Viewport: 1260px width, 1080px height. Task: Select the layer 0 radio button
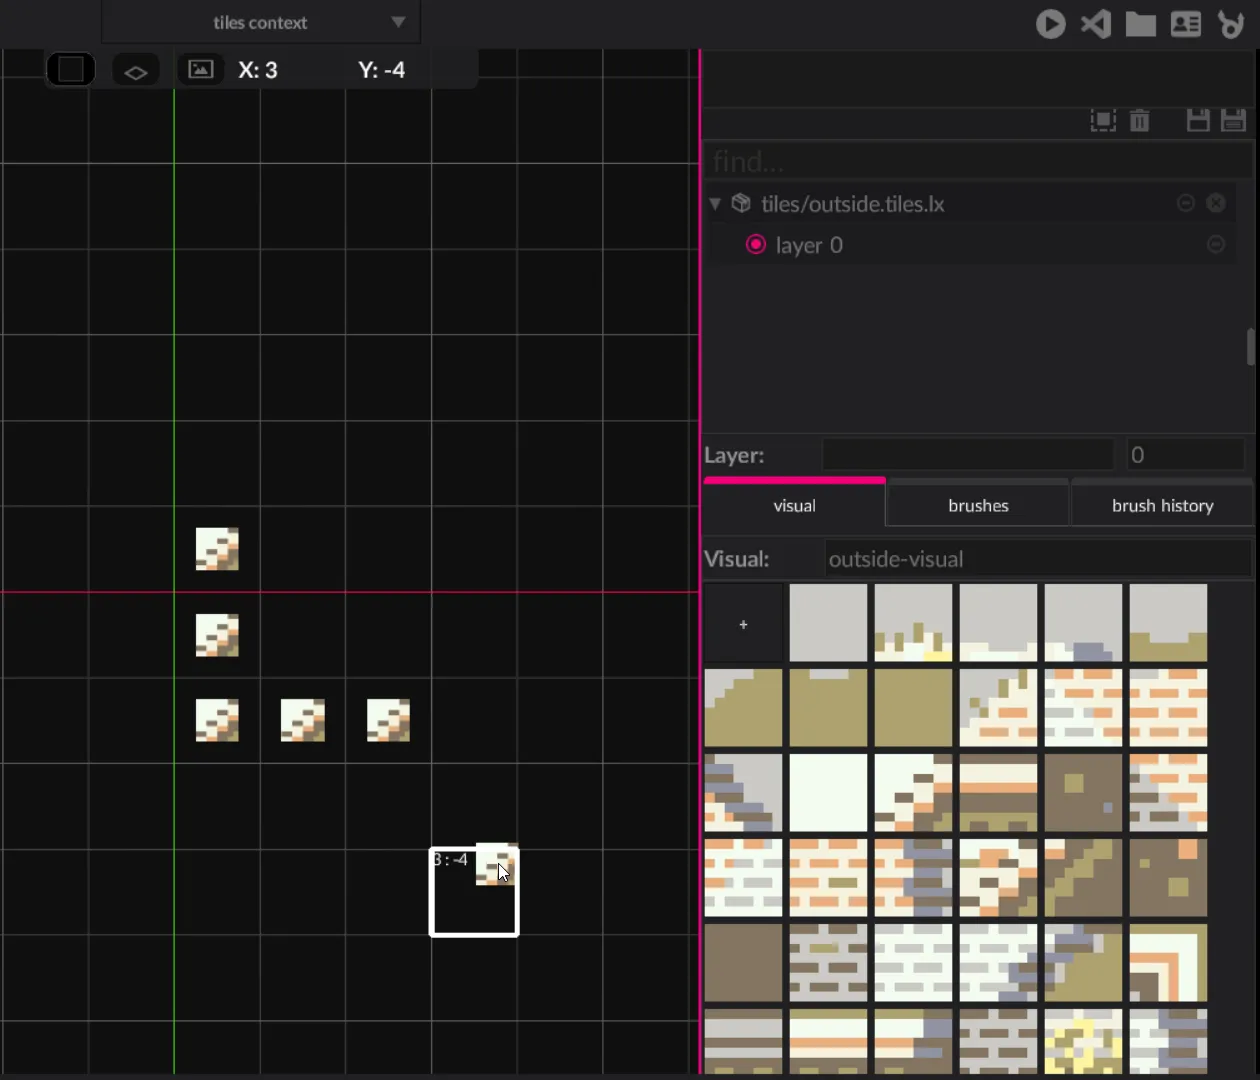756,245
